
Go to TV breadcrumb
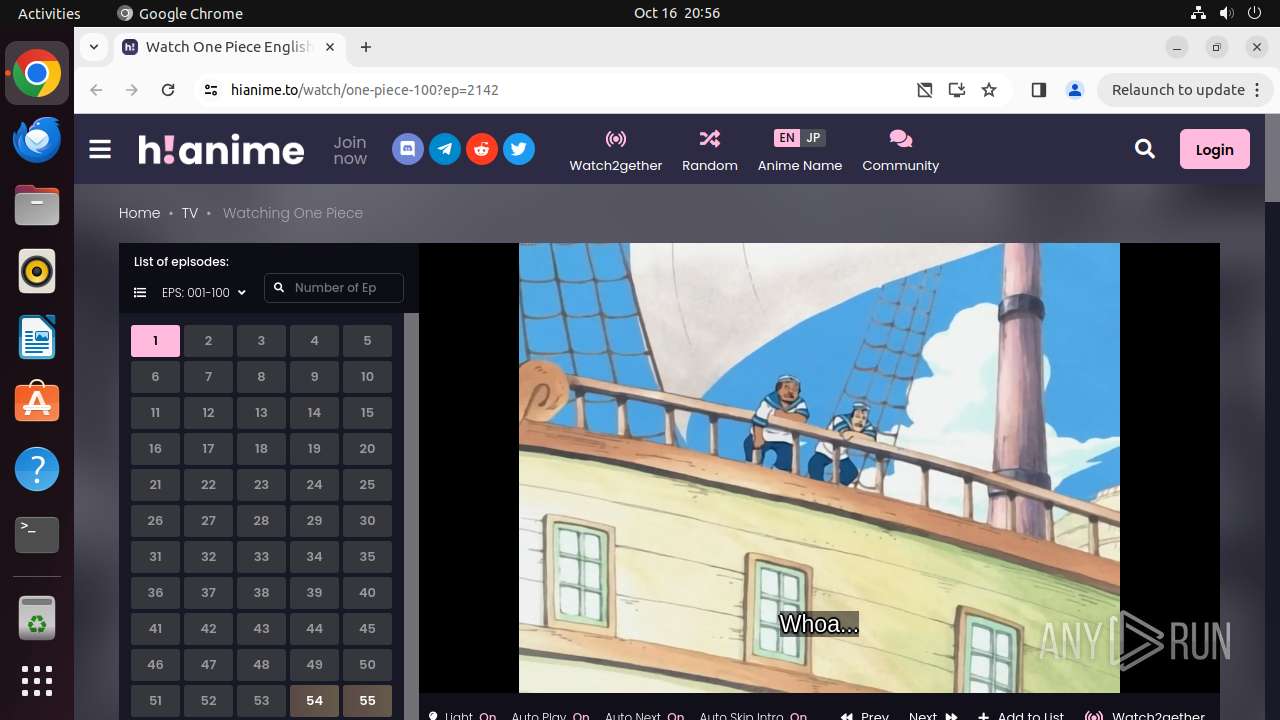click(x=189, y=213)
